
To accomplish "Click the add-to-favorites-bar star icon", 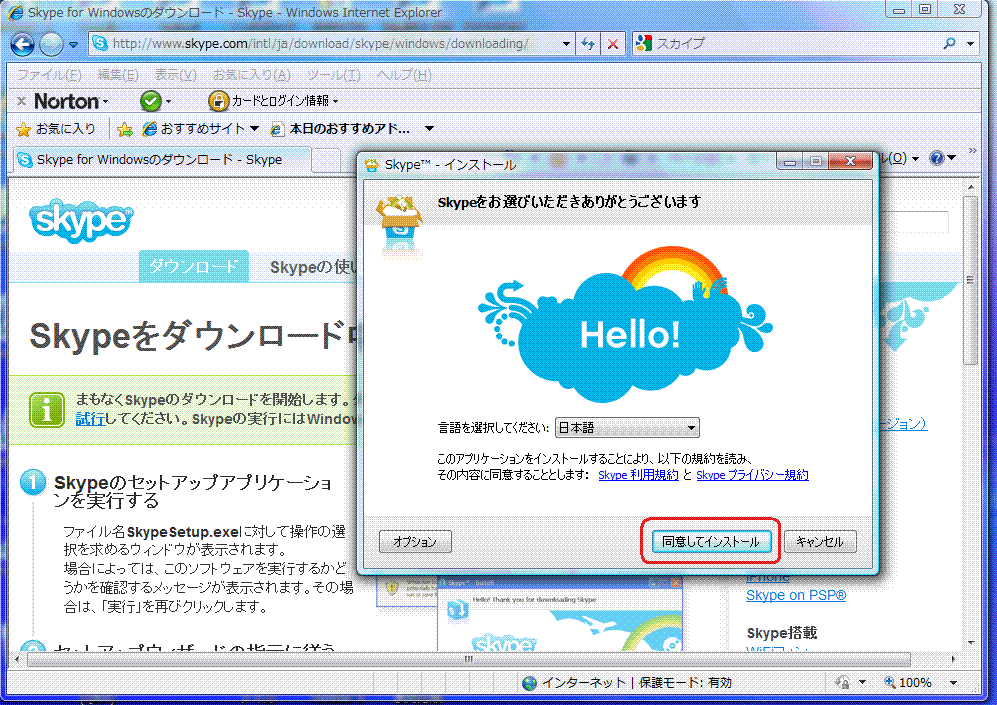I will click(x=125, y=129).
